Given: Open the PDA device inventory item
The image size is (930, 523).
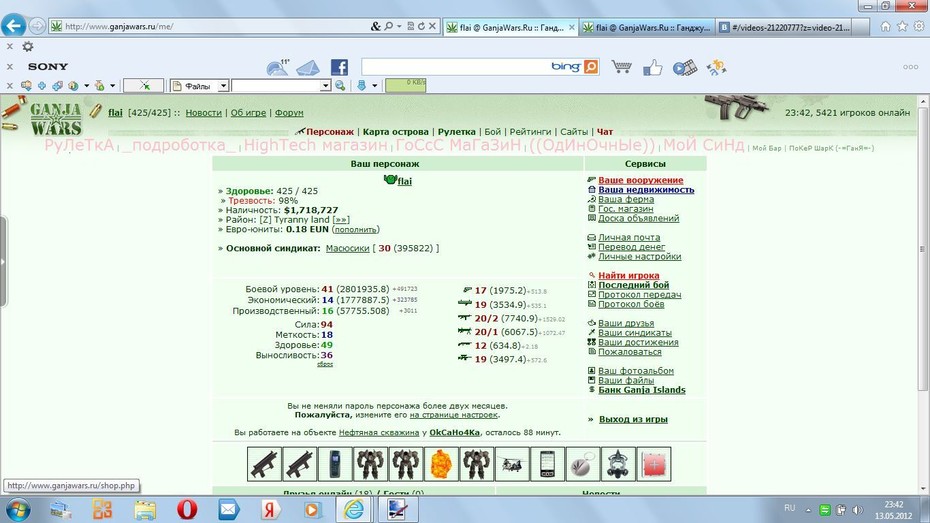Looking at the screenshot, I should point(547,464).
